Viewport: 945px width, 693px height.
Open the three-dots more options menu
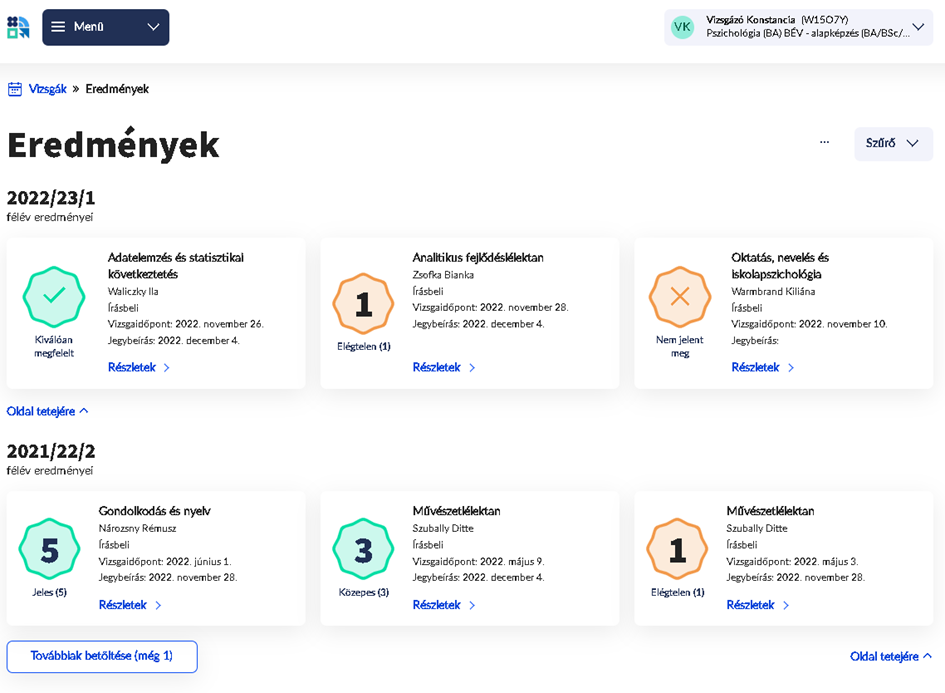point(824,143)
